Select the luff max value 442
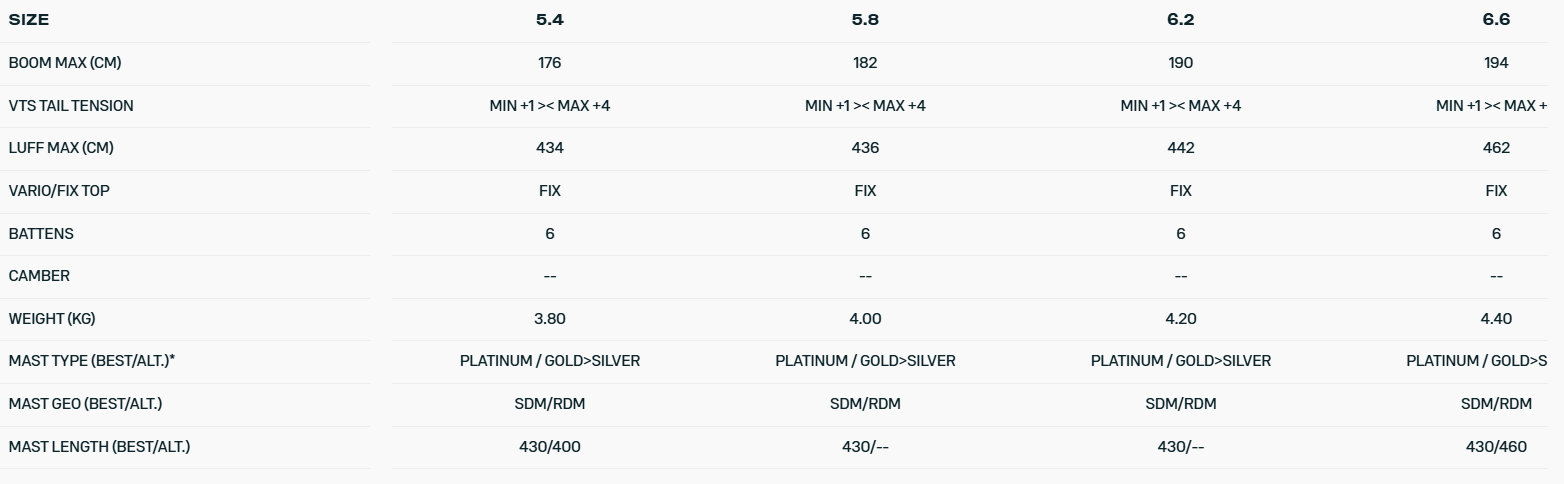The width and height of the screenshot is (1564, 484). tap(1180, 148)
